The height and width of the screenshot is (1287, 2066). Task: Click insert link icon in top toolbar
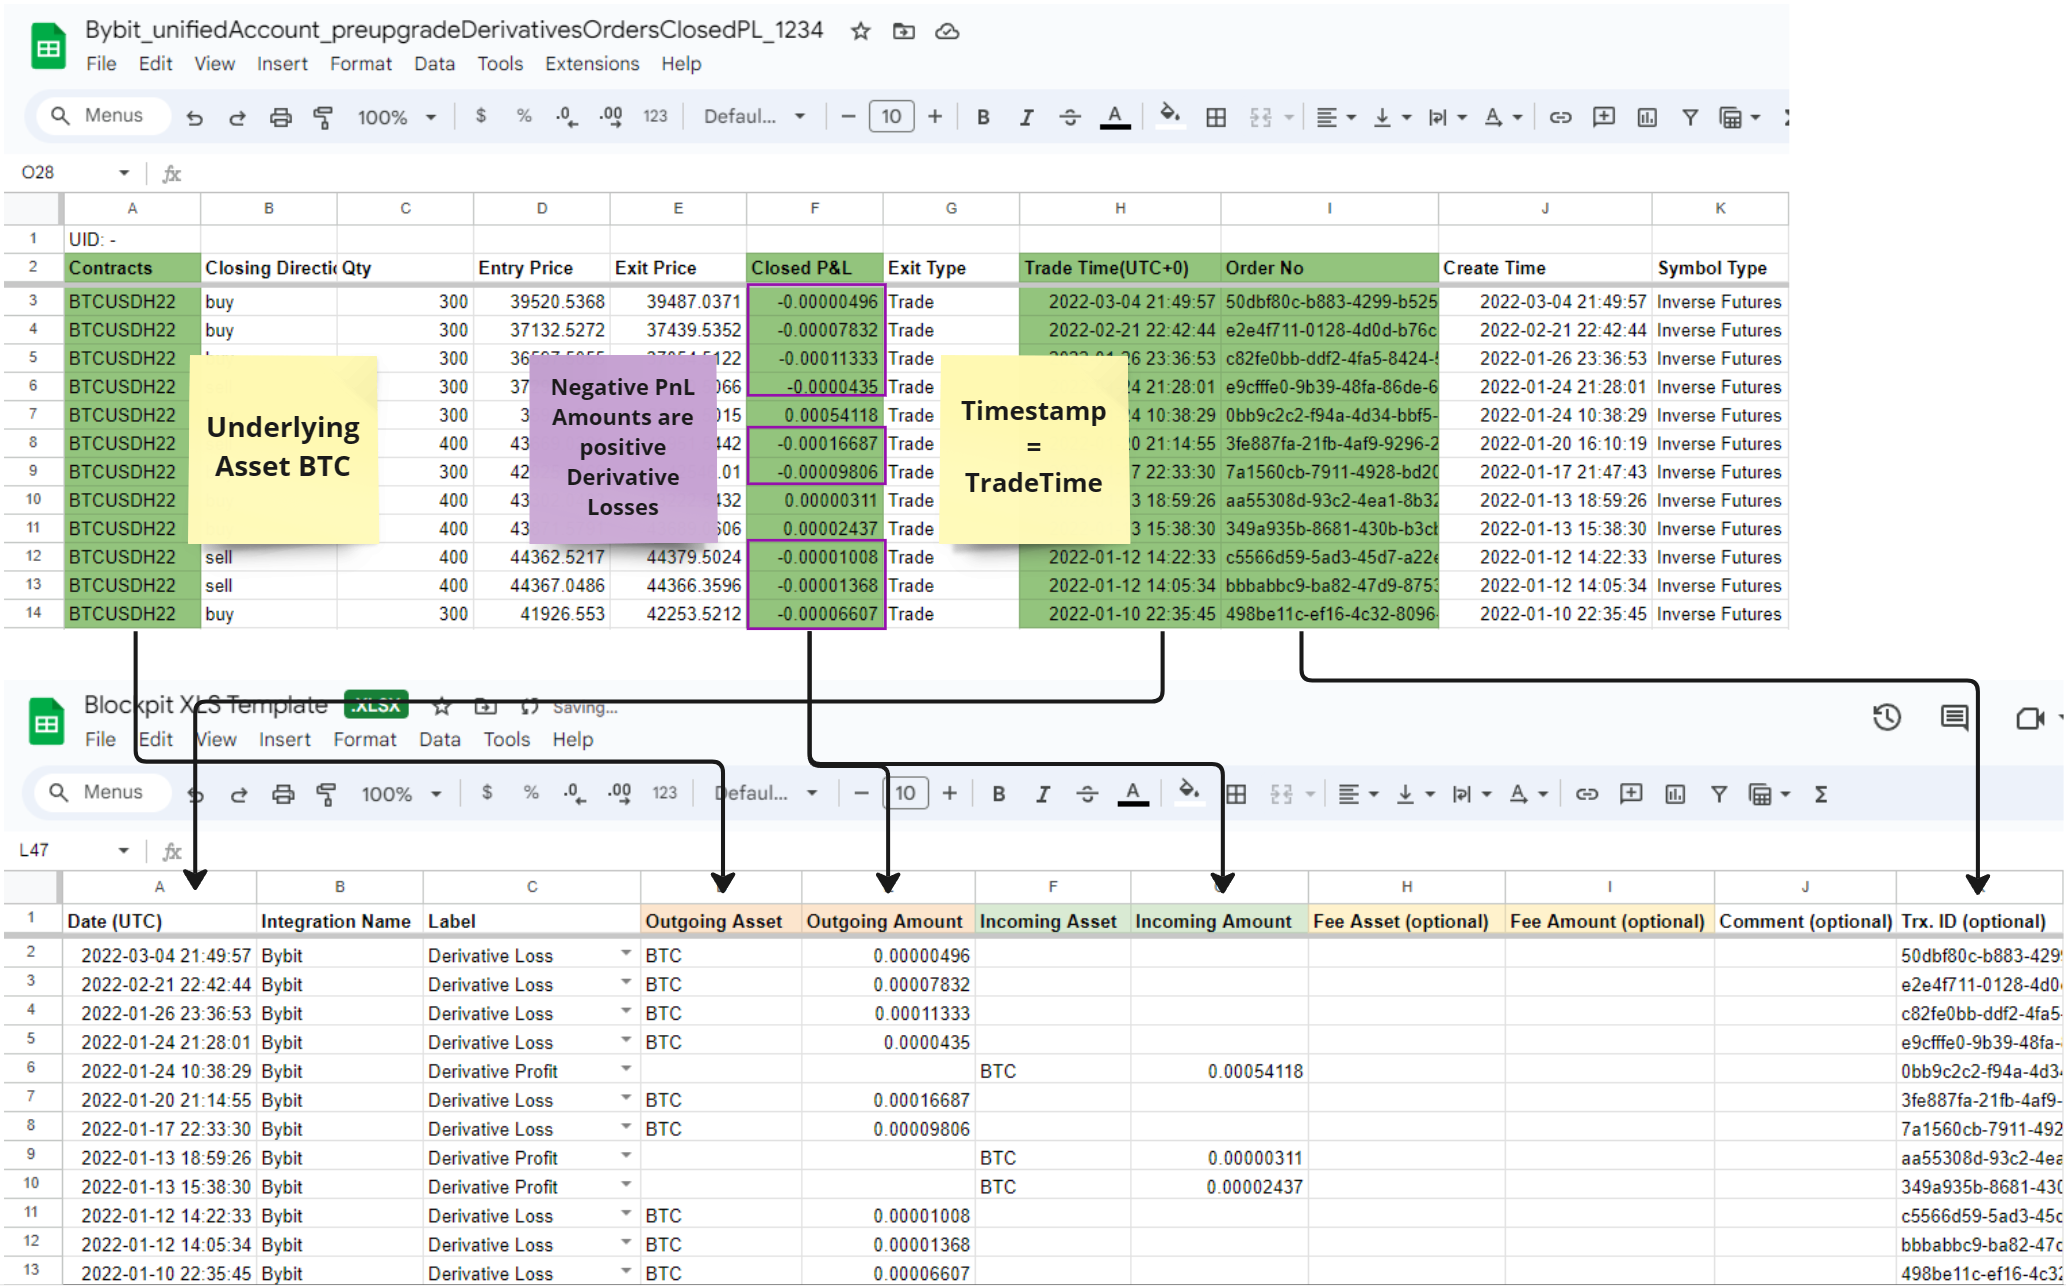tap(1559, 117)
